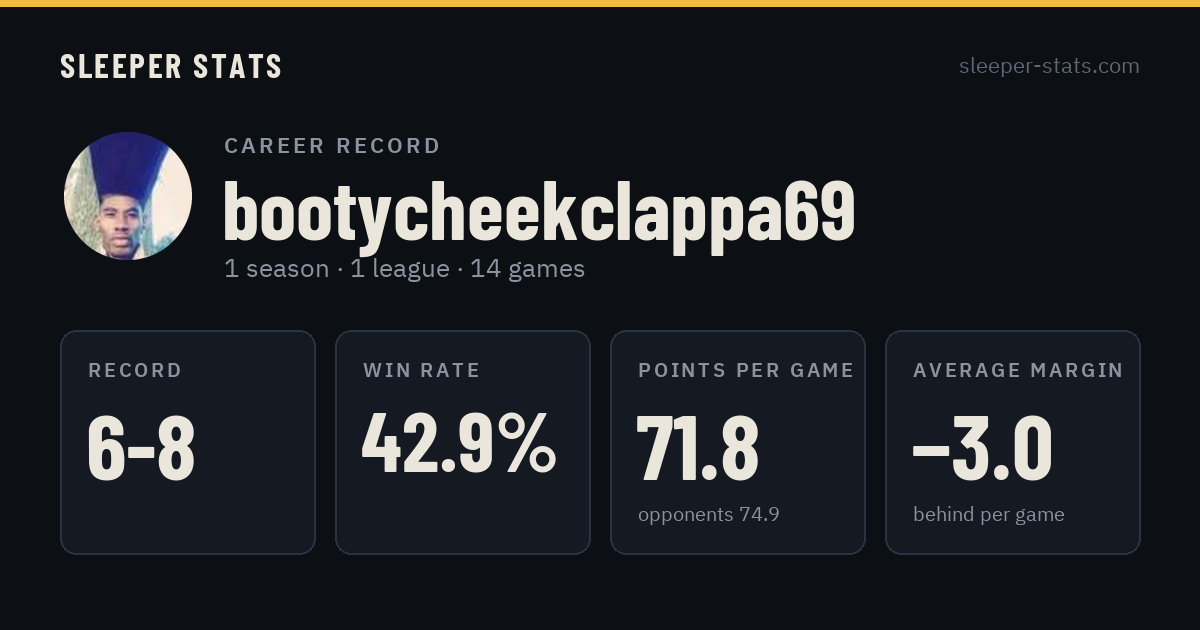Click the '1 season · 1 league · 14 games' line
Screen dimensions: 1200x630
click(404, 269)
